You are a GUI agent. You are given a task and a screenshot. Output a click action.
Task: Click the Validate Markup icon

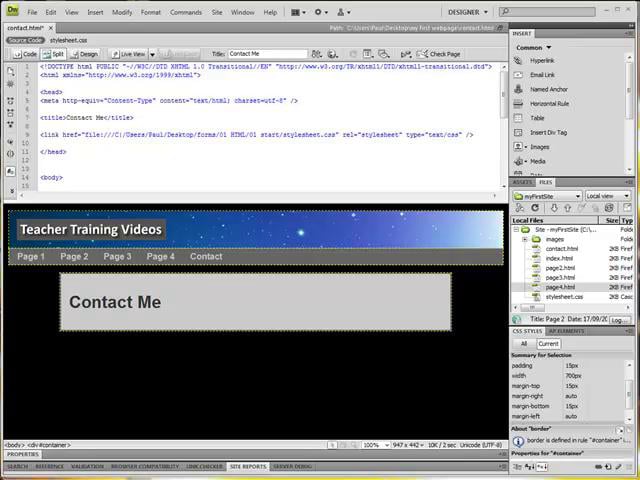coord(406,54)
